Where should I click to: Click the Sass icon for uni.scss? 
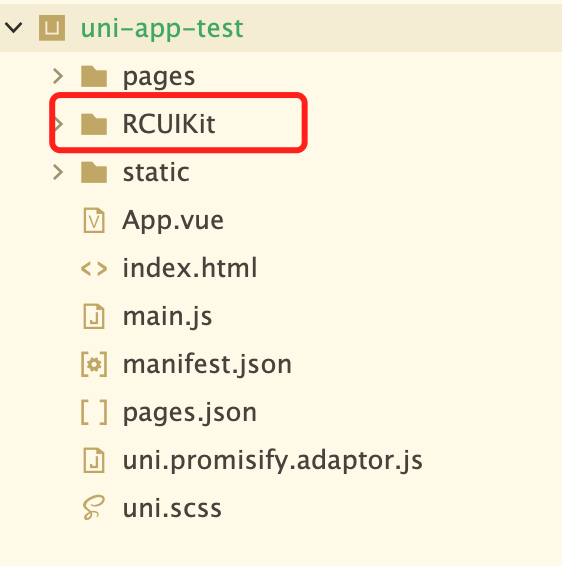[94, 508]
